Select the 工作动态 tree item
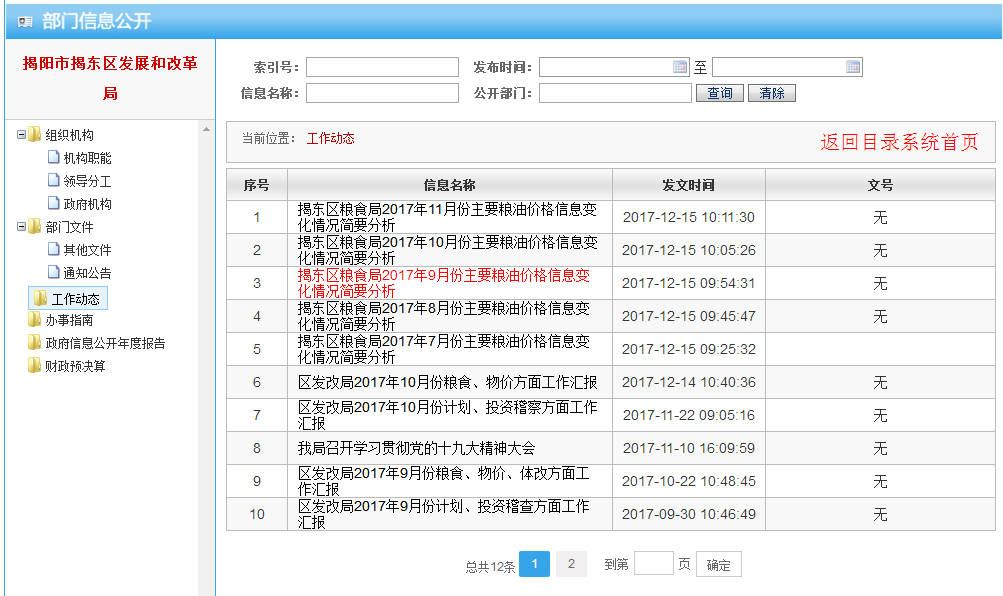 (68, 299)
